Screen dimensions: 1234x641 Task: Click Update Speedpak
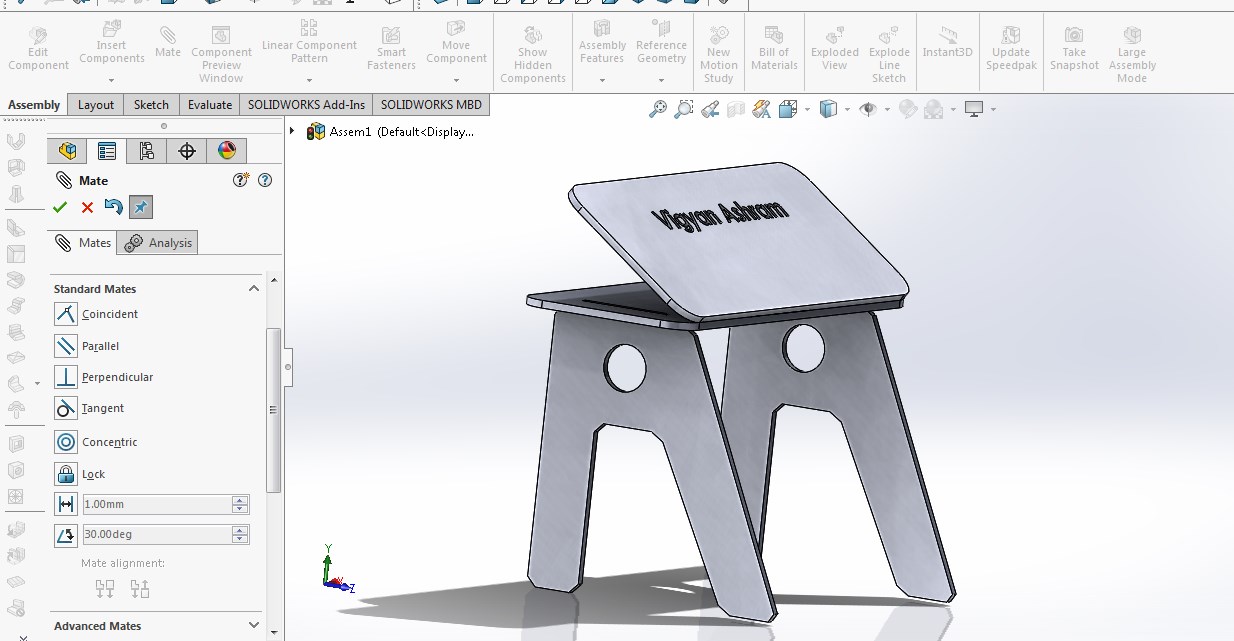coord(1011,49)
